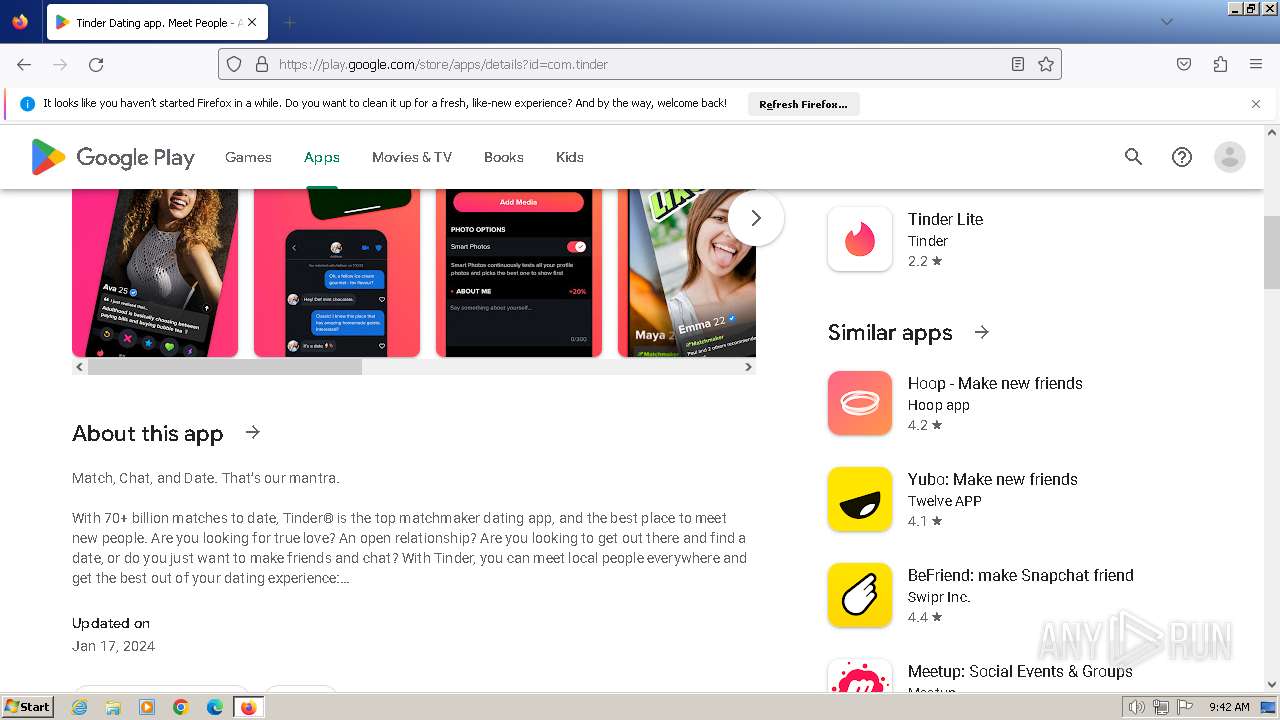Click the Tinder Lite app icon
This screenshot has height=720, width=1280.
[x=860, y=239]
